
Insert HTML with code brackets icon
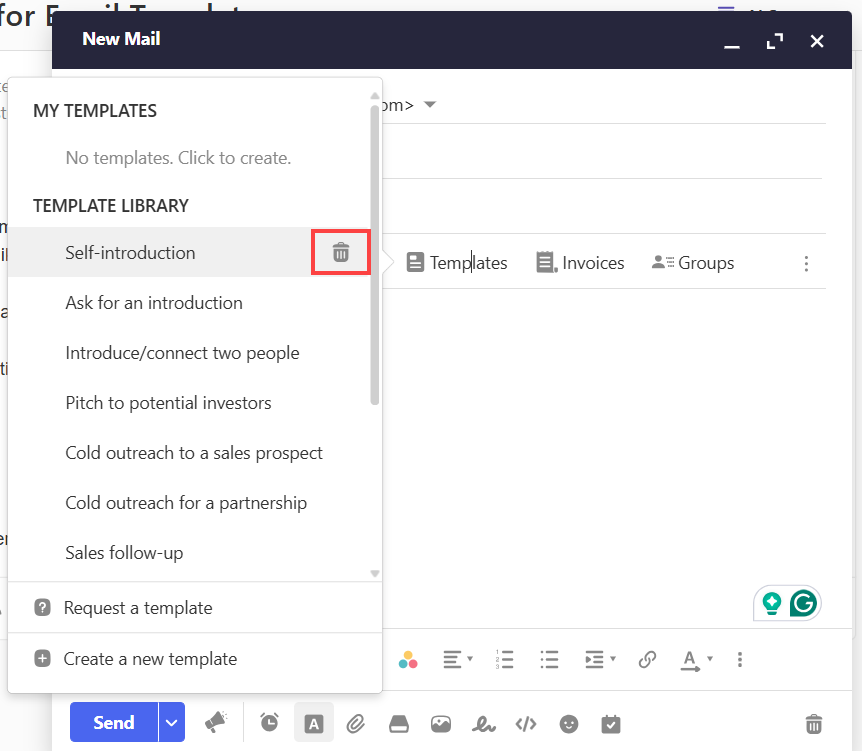pyautogui.click(x=526, y=724)
